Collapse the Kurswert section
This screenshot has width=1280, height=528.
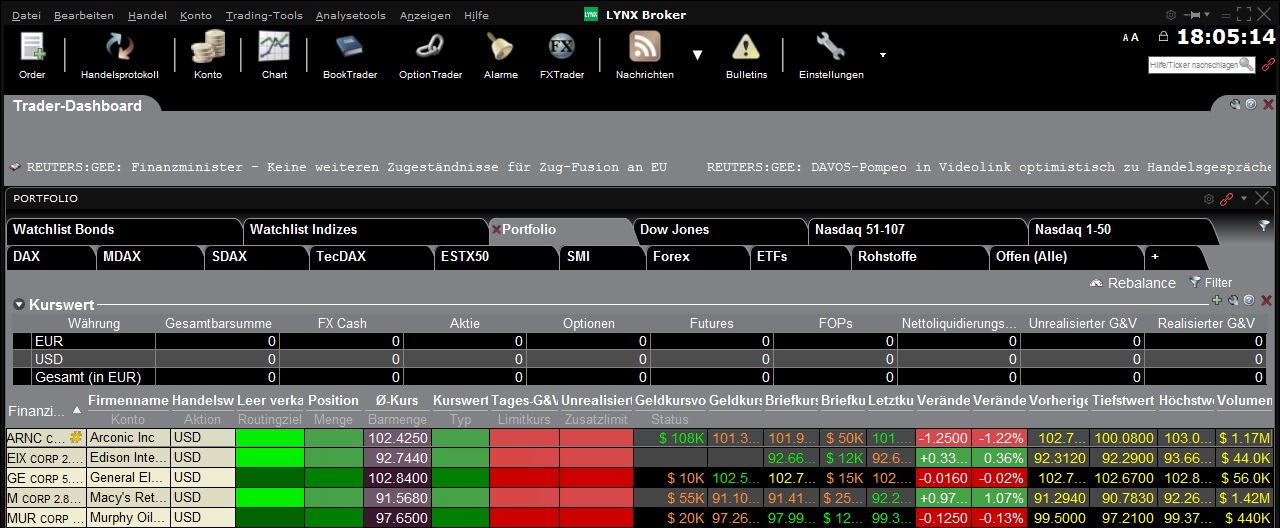pos(19,304)
